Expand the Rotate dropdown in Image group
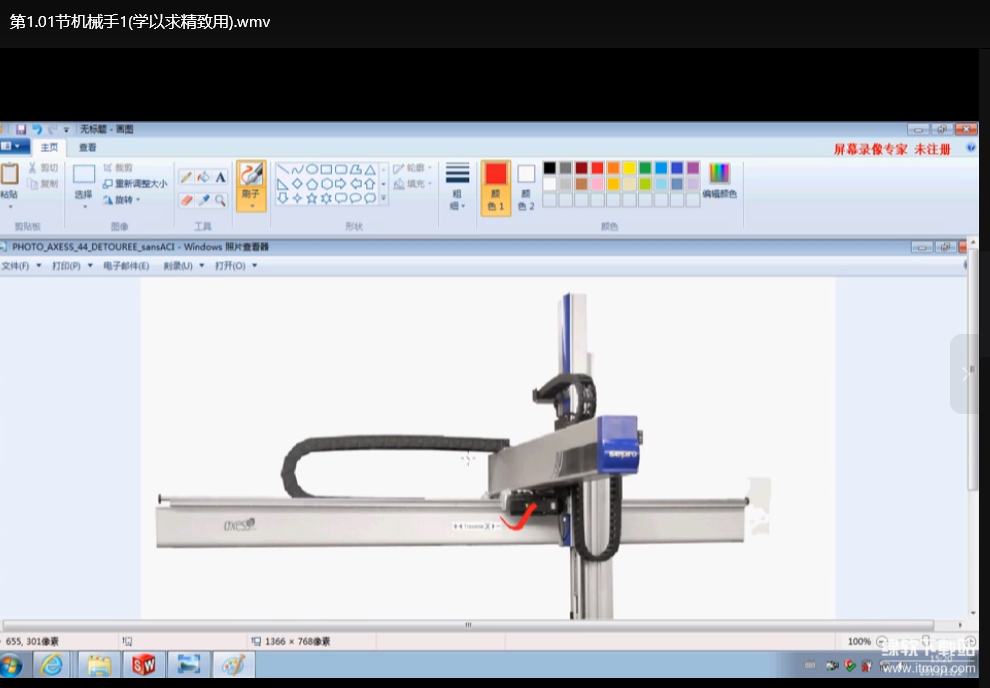 126,200
